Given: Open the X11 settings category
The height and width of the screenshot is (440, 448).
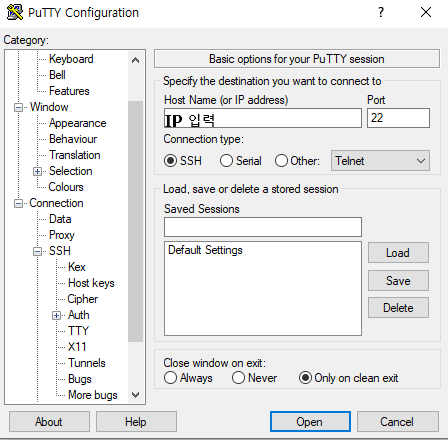Looking at the screenshot, I should (77, 347).
